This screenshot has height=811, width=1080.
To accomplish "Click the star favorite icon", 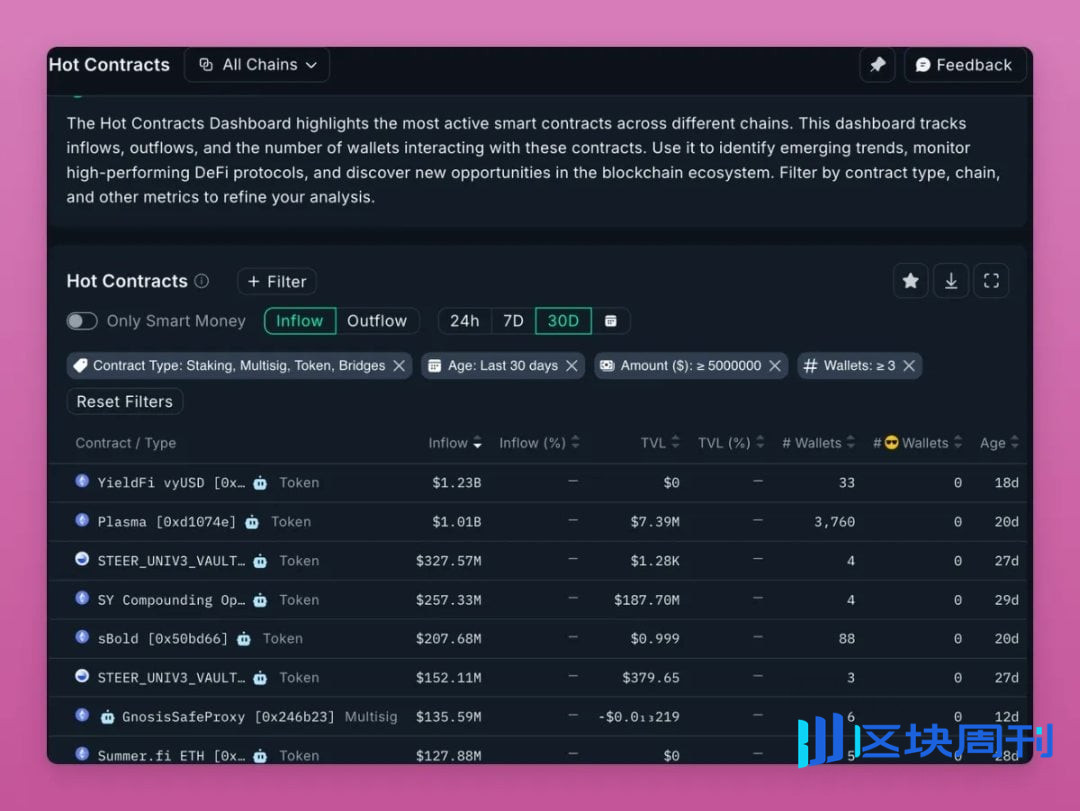I will (911, 280).
